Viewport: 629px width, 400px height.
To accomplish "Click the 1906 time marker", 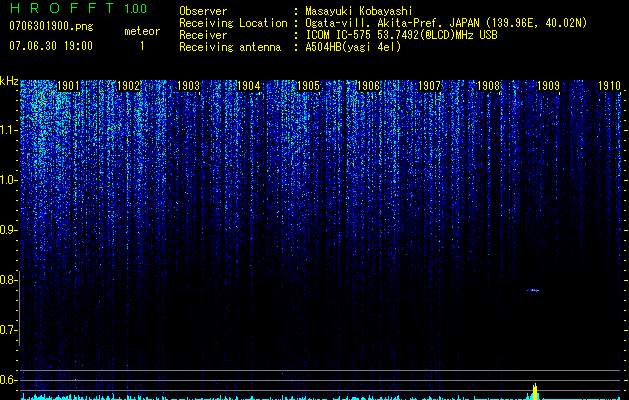I will (369, 86).
